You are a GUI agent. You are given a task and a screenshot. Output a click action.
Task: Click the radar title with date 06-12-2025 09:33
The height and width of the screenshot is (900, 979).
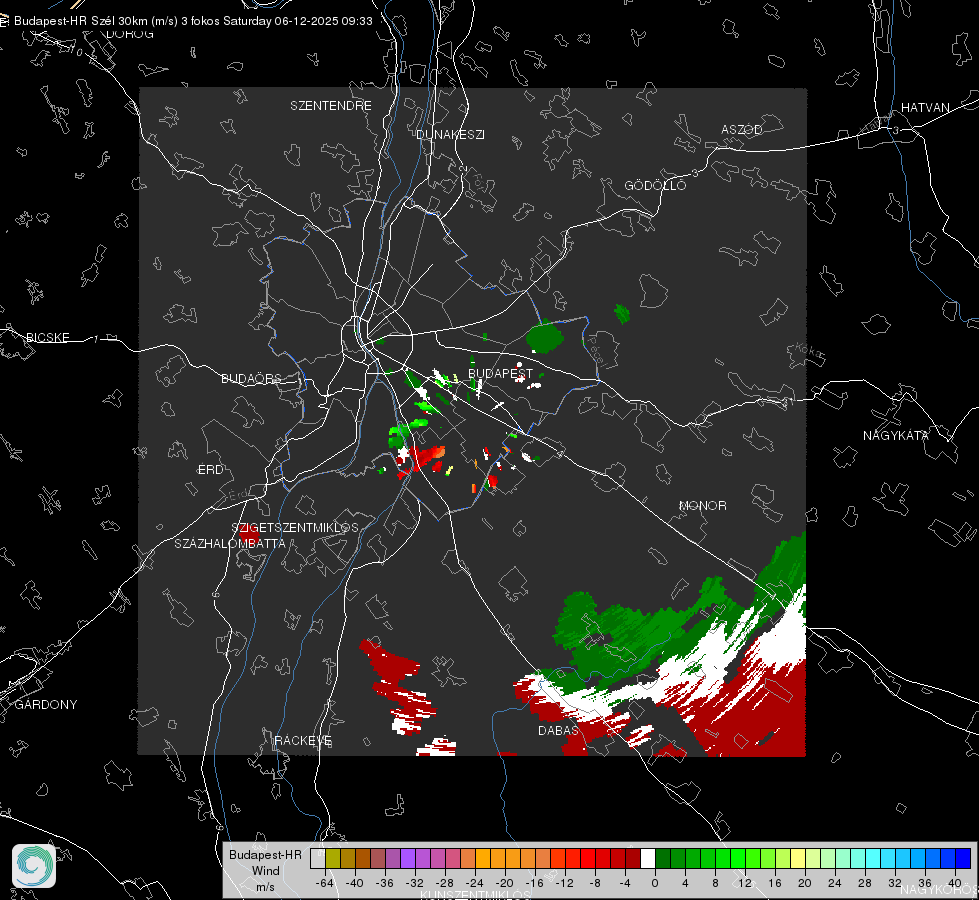point(193,21)
